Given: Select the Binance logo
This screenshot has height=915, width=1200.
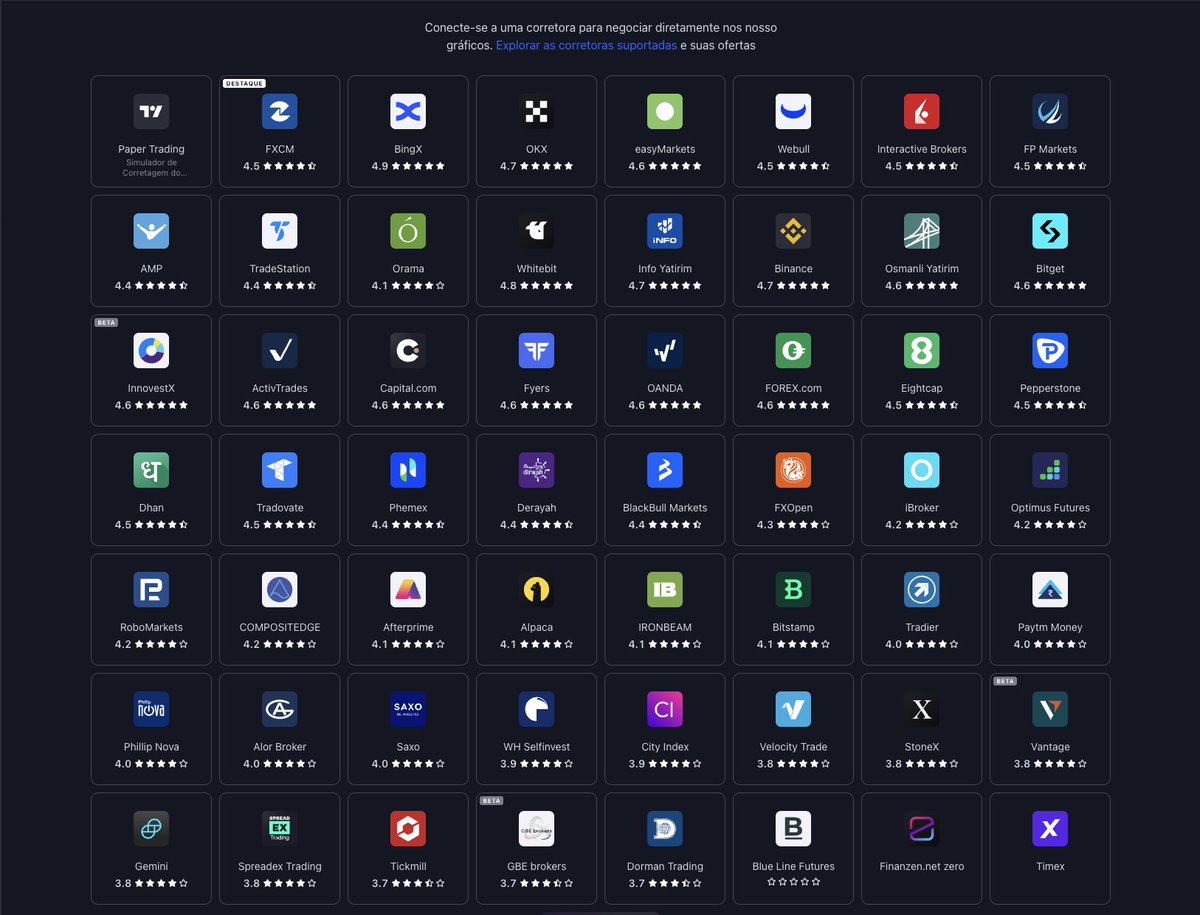Looking at the screenshot, I should pyautogui.click(x=793, y=231).
